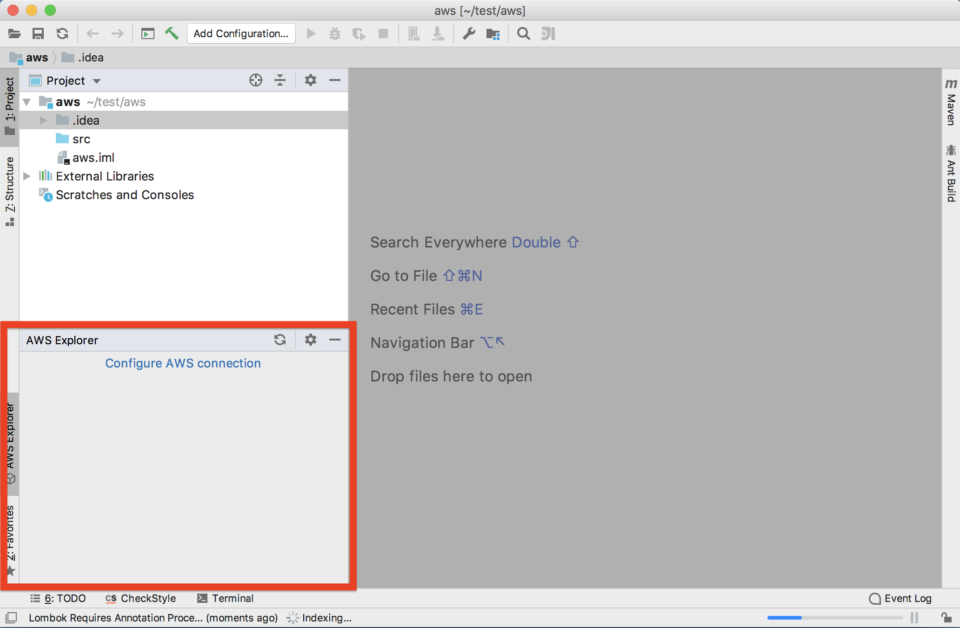
Task: Refresh the AWS Explorer
Action: [280, 340]
